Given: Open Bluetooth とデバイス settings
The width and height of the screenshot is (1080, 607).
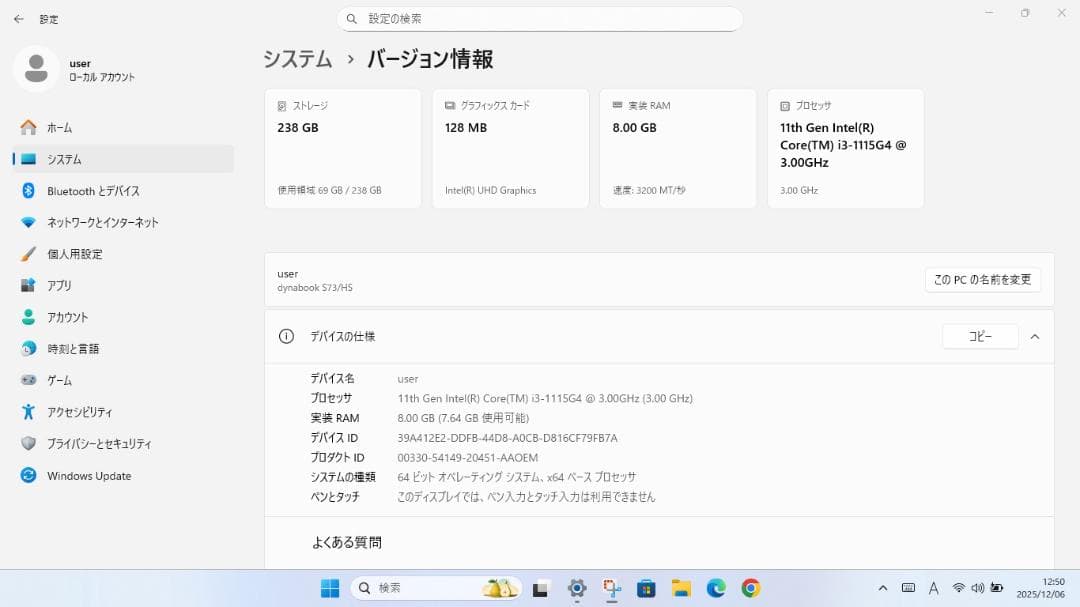Looking at the screenshot, I should pyautogui.click(x=93, y=190).
